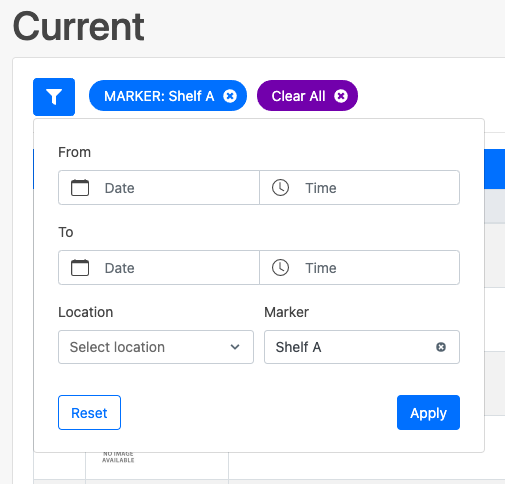Click the Apply button
505x484 pixels.
click(428, 413)
